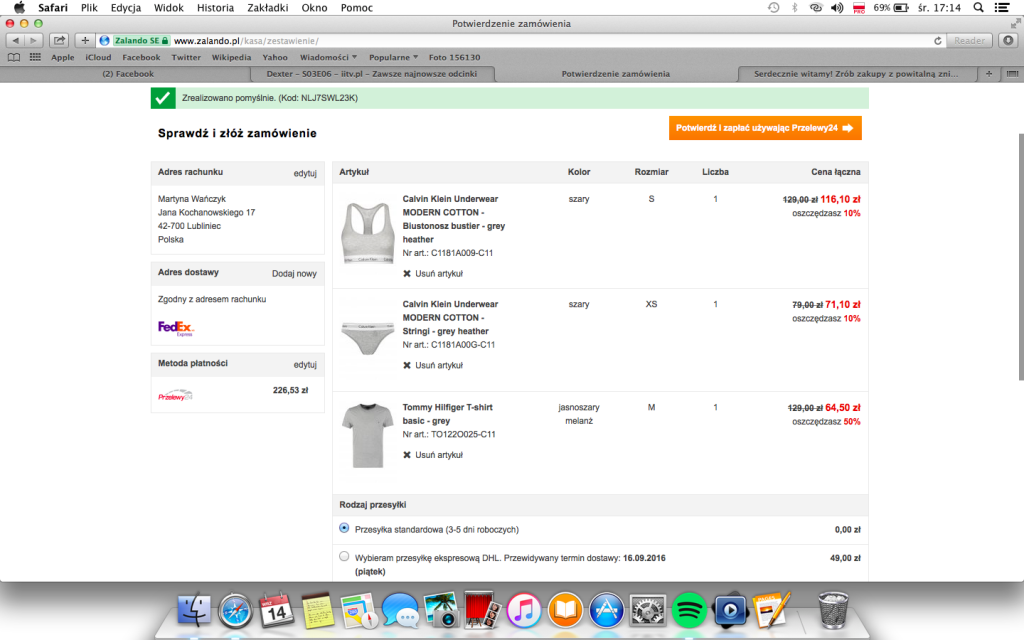Click Potwierdź i zapłać używając Przelewy24

[x=765, y=128]
